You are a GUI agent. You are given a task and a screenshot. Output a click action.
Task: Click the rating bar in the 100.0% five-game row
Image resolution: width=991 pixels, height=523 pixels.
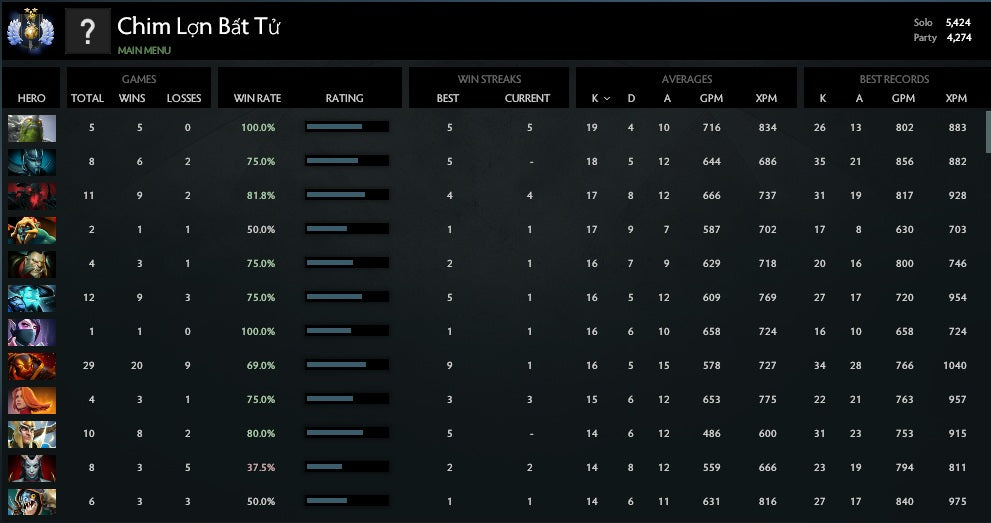[x=346, y=127]
